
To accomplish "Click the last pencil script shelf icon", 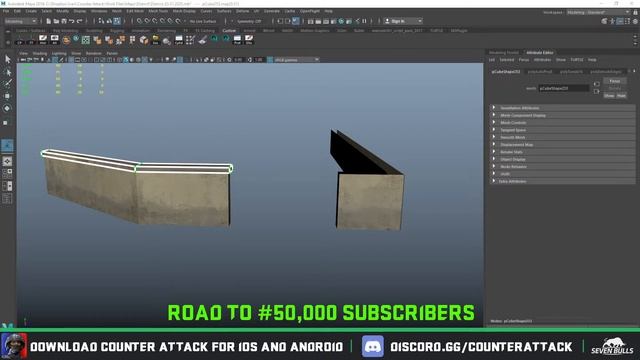I will coord(249,40).
